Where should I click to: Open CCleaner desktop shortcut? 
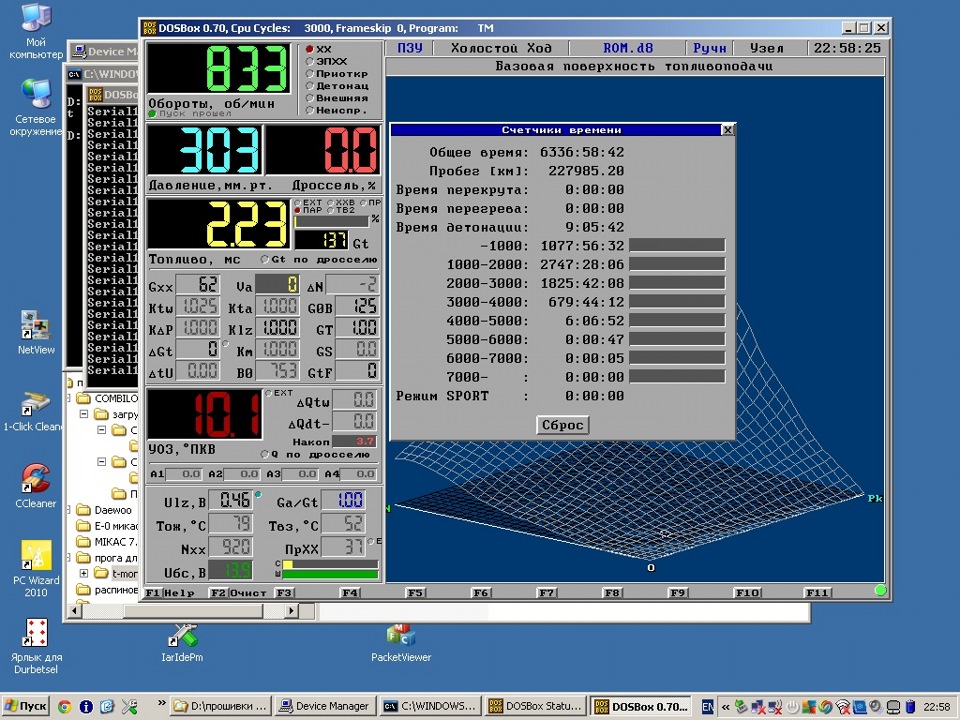[x=35, y=479]
